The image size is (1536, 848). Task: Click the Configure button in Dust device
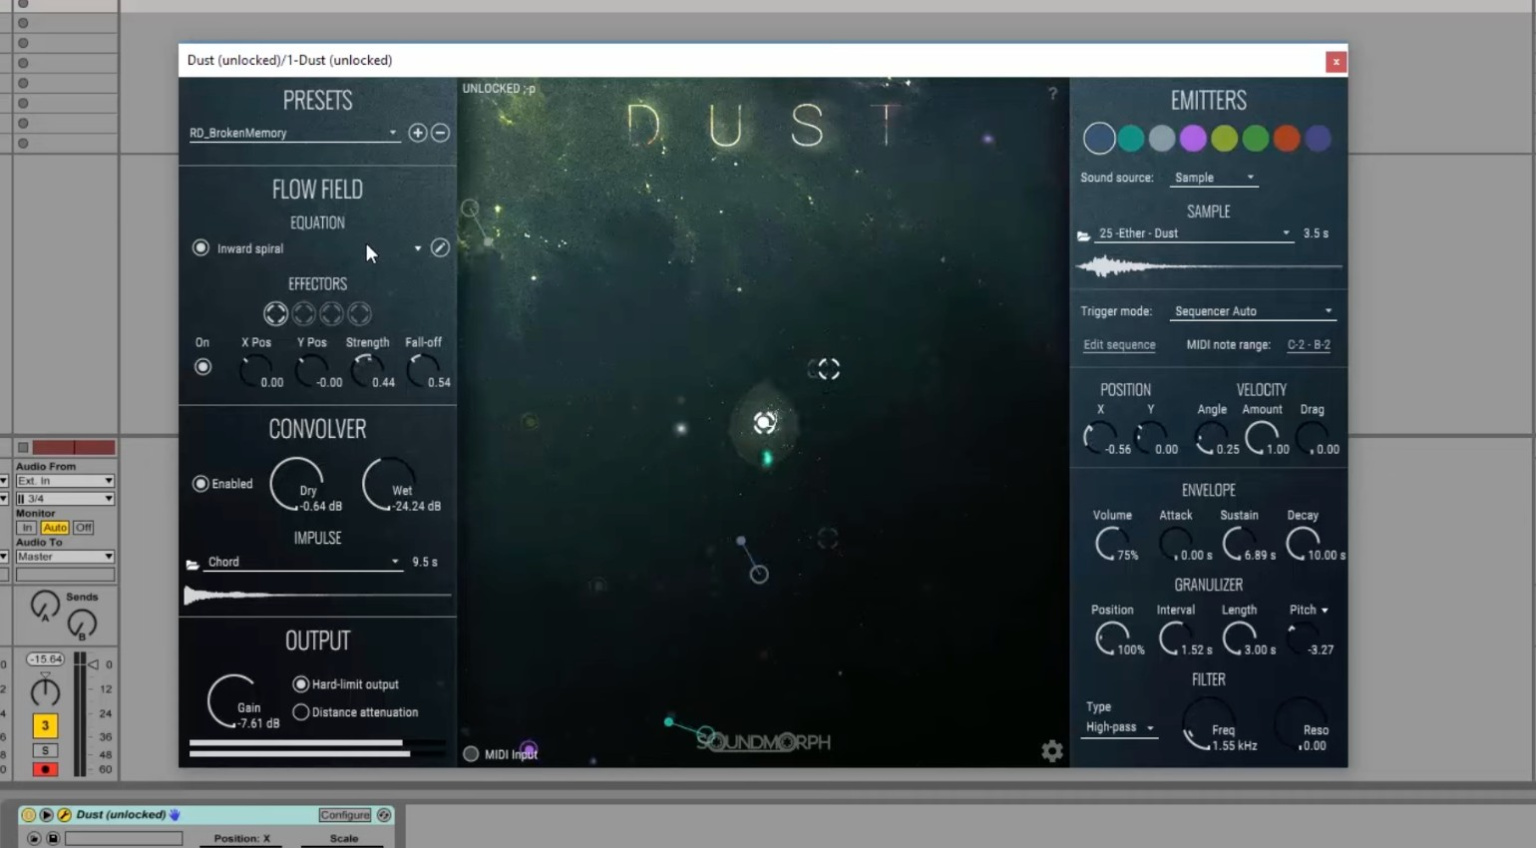(x=345, y=815)
